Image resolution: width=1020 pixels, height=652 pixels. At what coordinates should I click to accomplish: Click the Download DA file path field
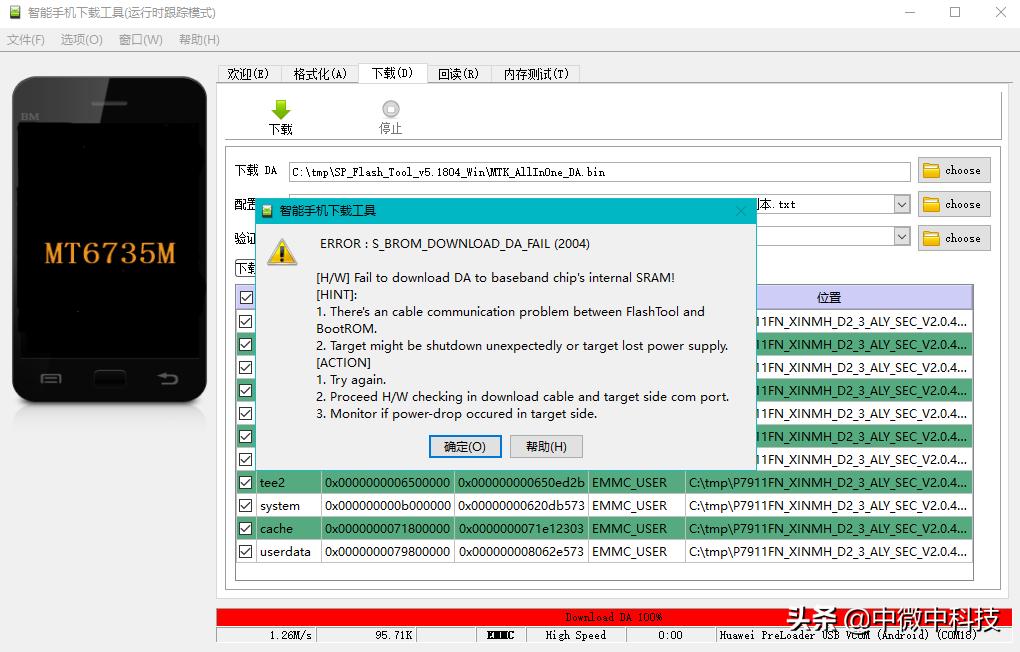click(600, 172)
